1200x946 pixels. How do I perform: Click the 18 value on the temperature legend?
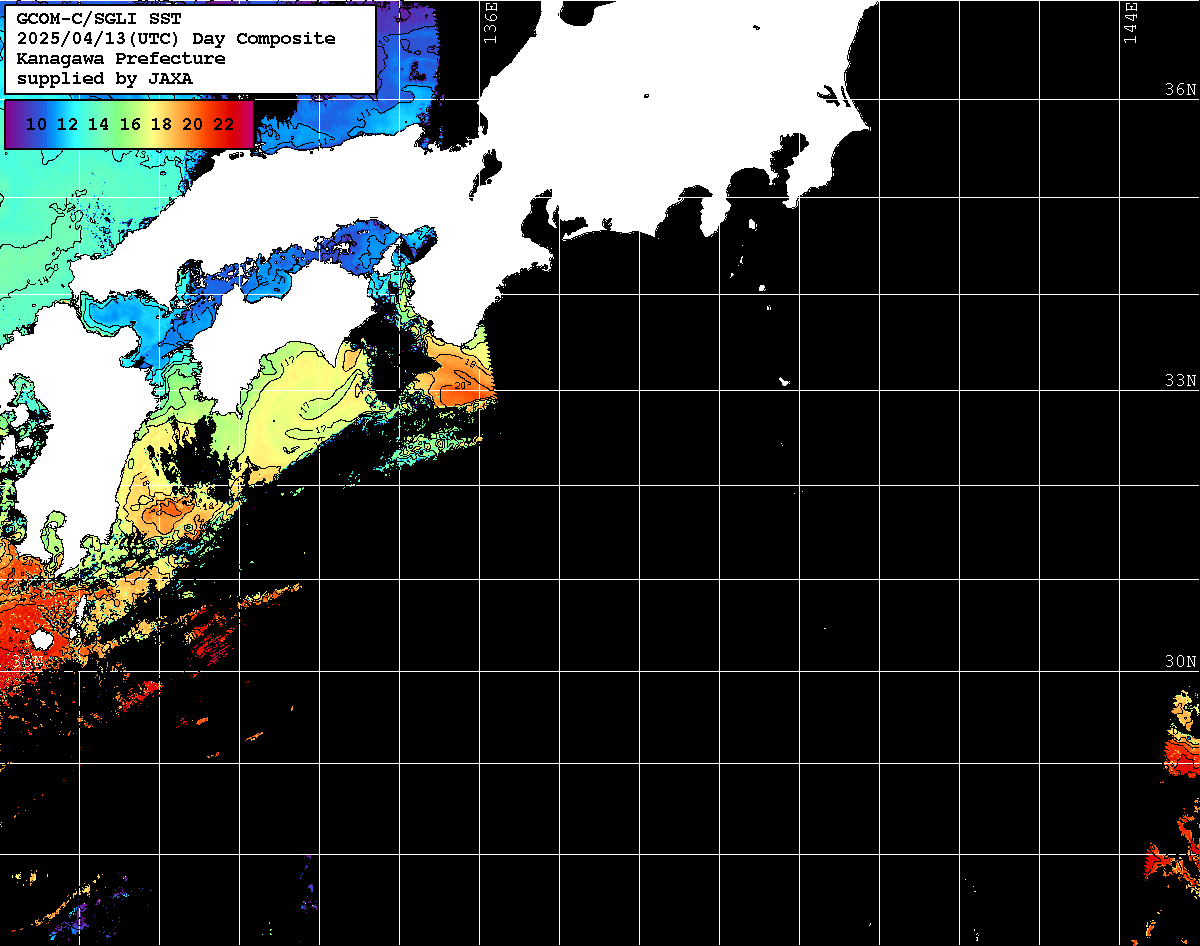(x=161, y=124)
